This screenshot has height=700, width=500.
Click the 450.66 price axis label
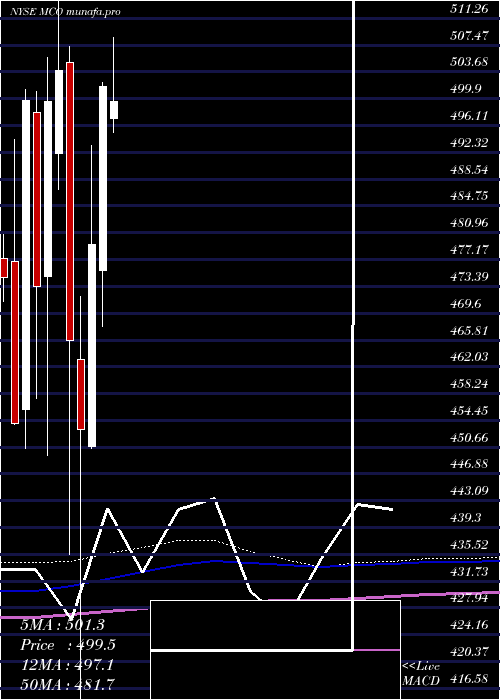click(469, 438)
